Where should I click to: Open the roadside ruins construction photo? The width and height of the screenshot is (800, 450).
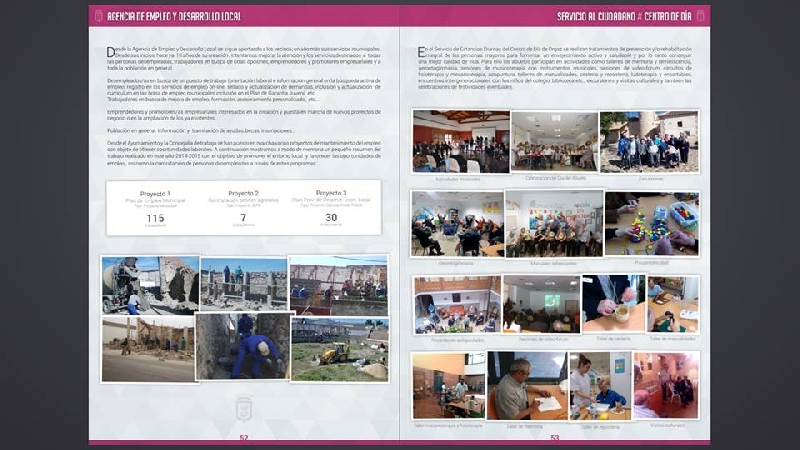coord(148,349)
